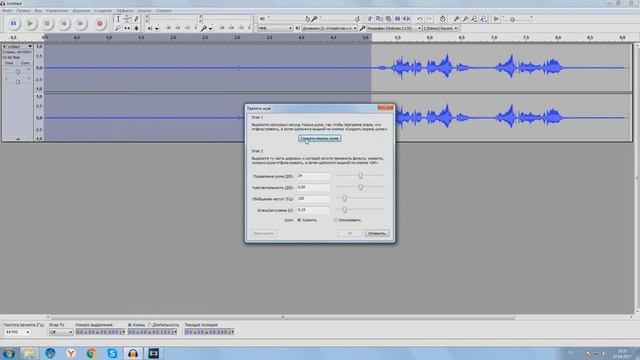Click the Stop transport button
640x360 pixels.
click(47, 24)
